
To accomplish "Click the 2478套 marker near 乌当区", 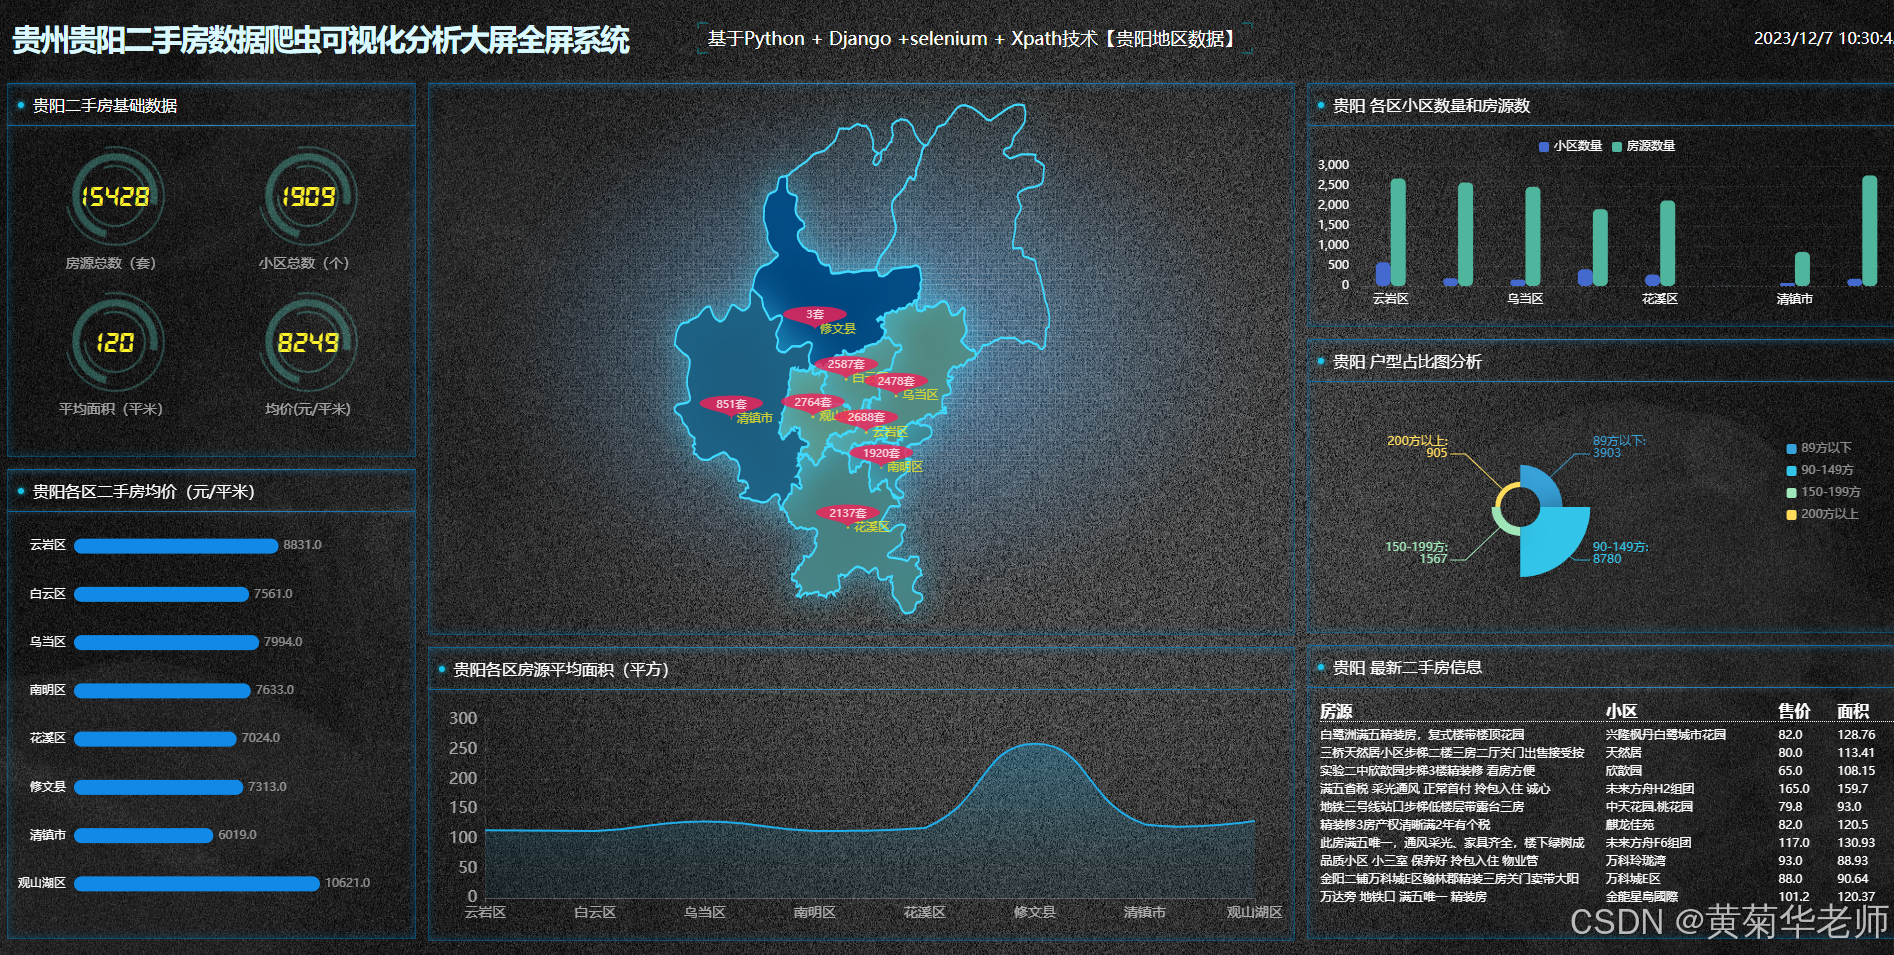I will click(x=896, y=381).
